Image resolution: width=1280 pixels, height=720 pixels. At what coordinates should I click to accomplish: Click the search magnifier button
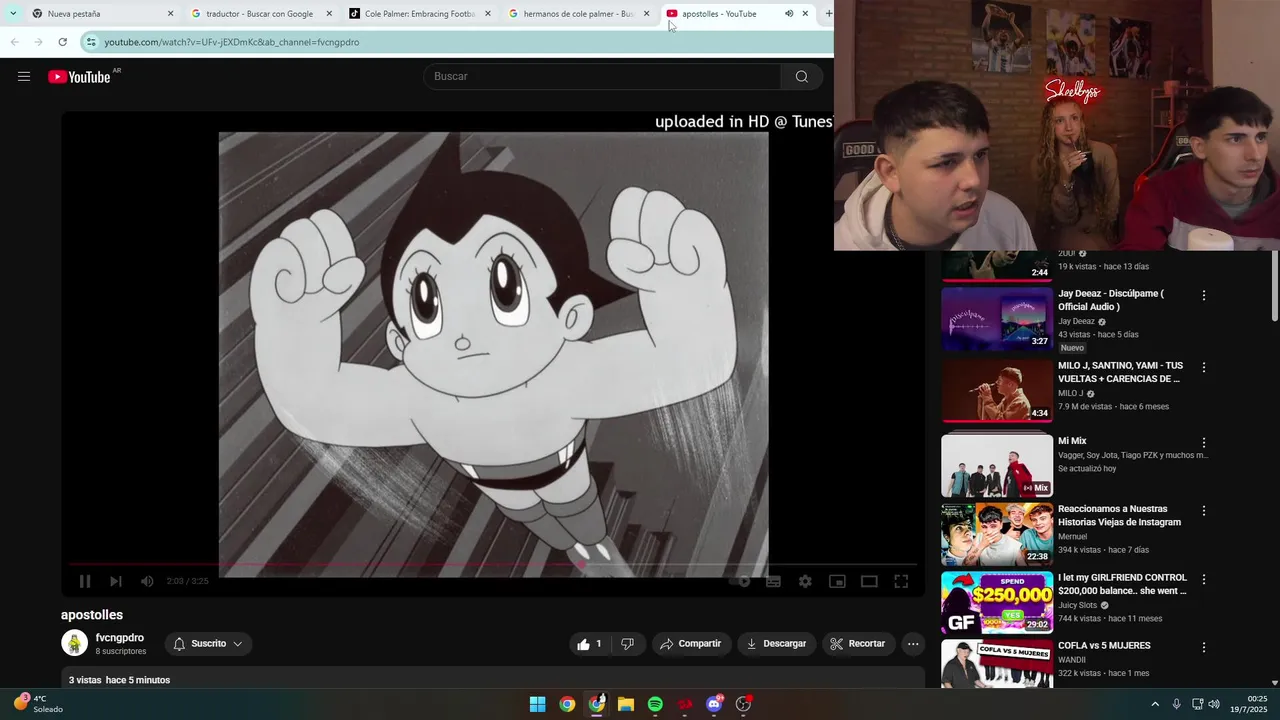coord(801,77)
